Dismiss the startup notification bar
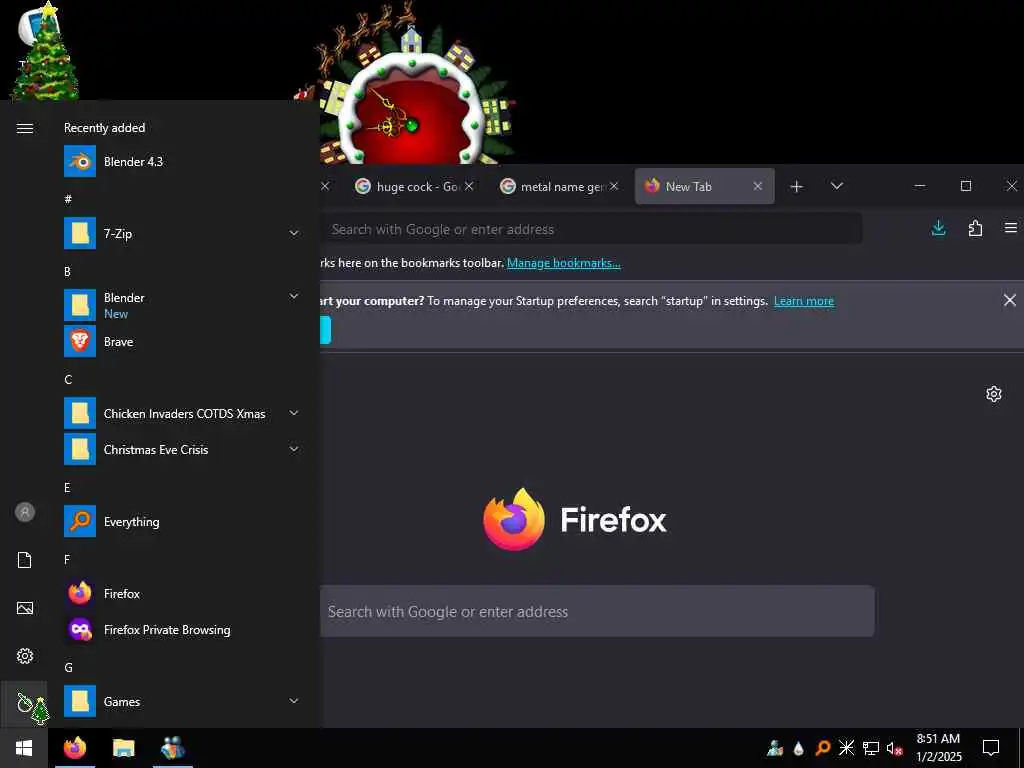Image resolution: width=1024 pixels, height=768 pixels. click(1010, 300)
